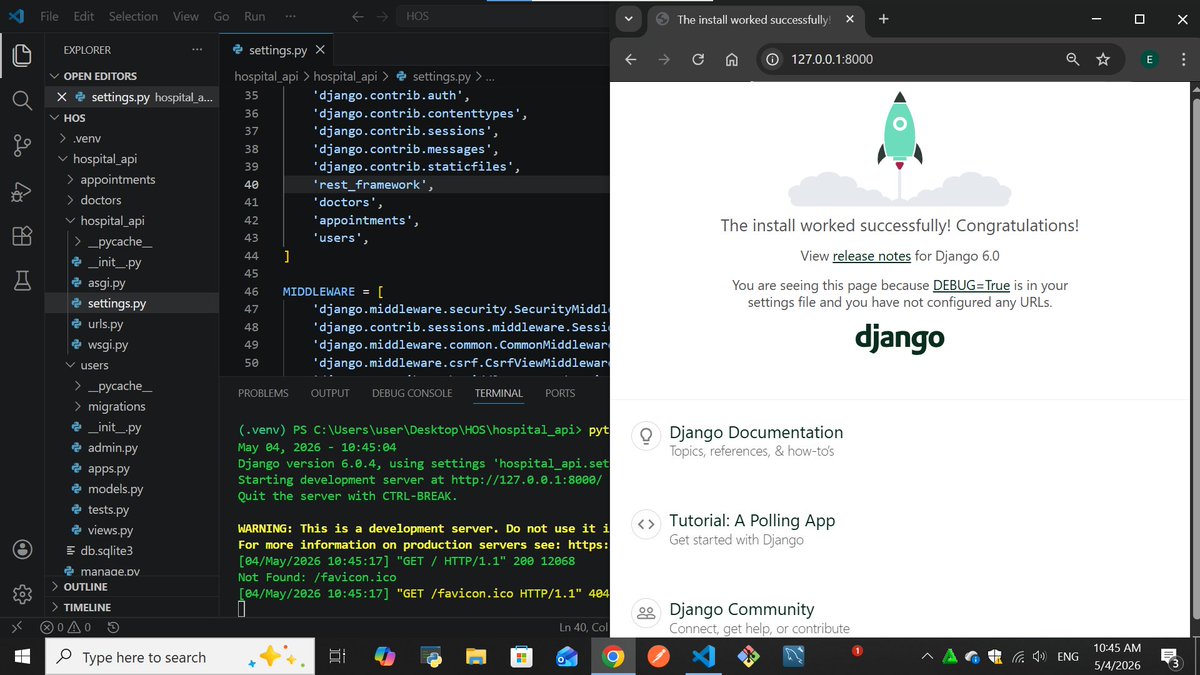Open the notification center icon
The image size is (1200, 675).
[x=1171, y=657]
